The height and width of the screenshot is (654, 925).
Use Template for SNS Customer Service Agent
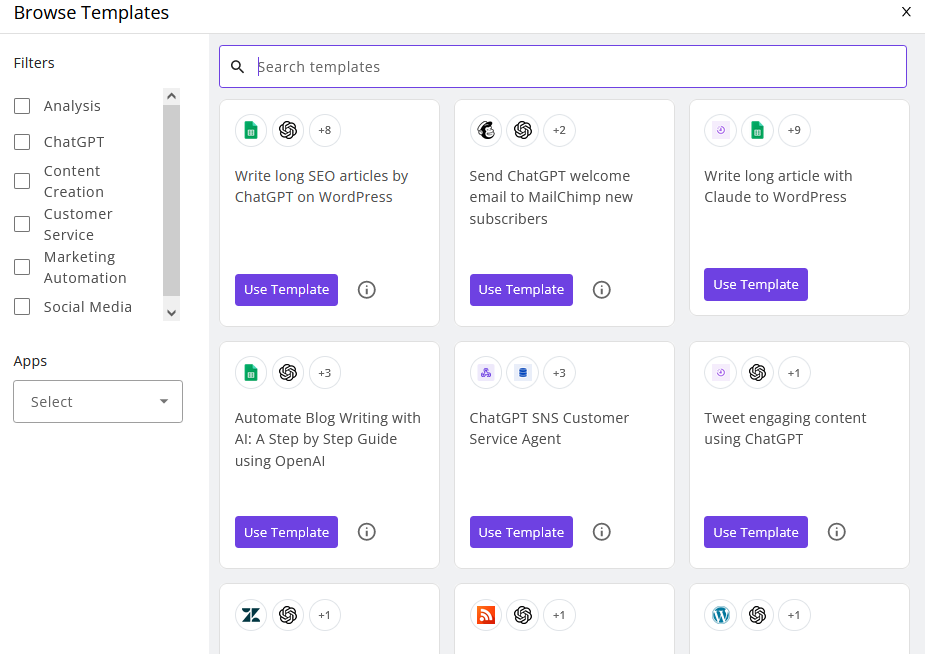tap(521, 532)
